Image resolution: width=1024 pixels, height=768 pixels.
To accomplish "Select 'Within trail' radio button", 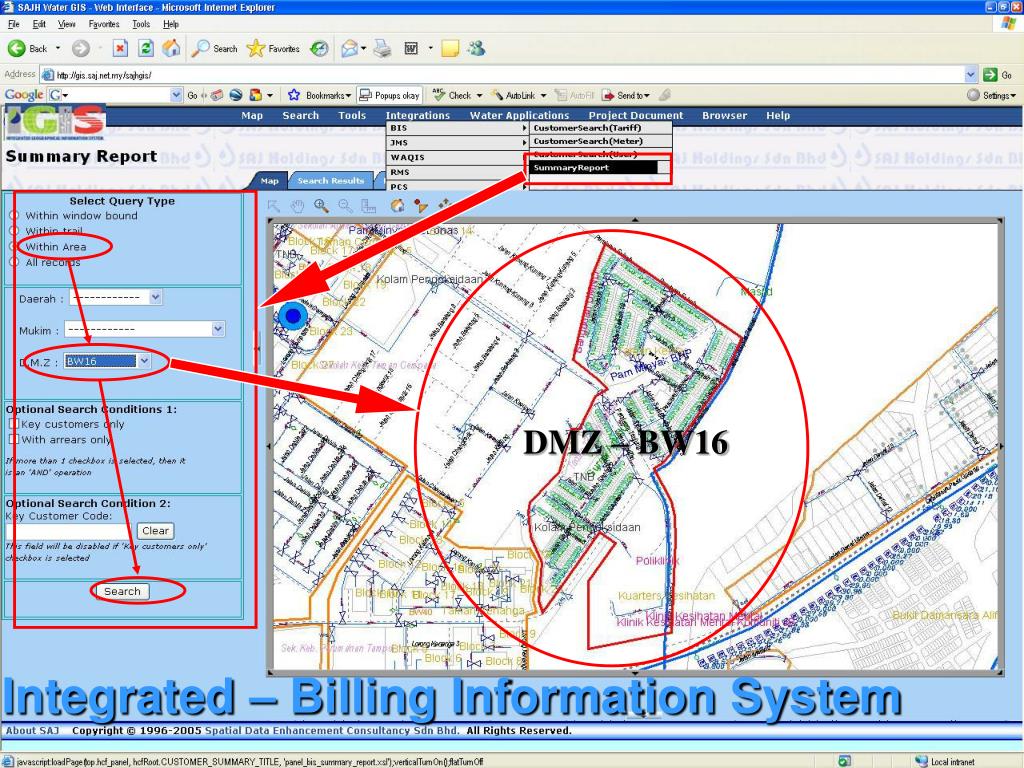I will coord(14,231).
